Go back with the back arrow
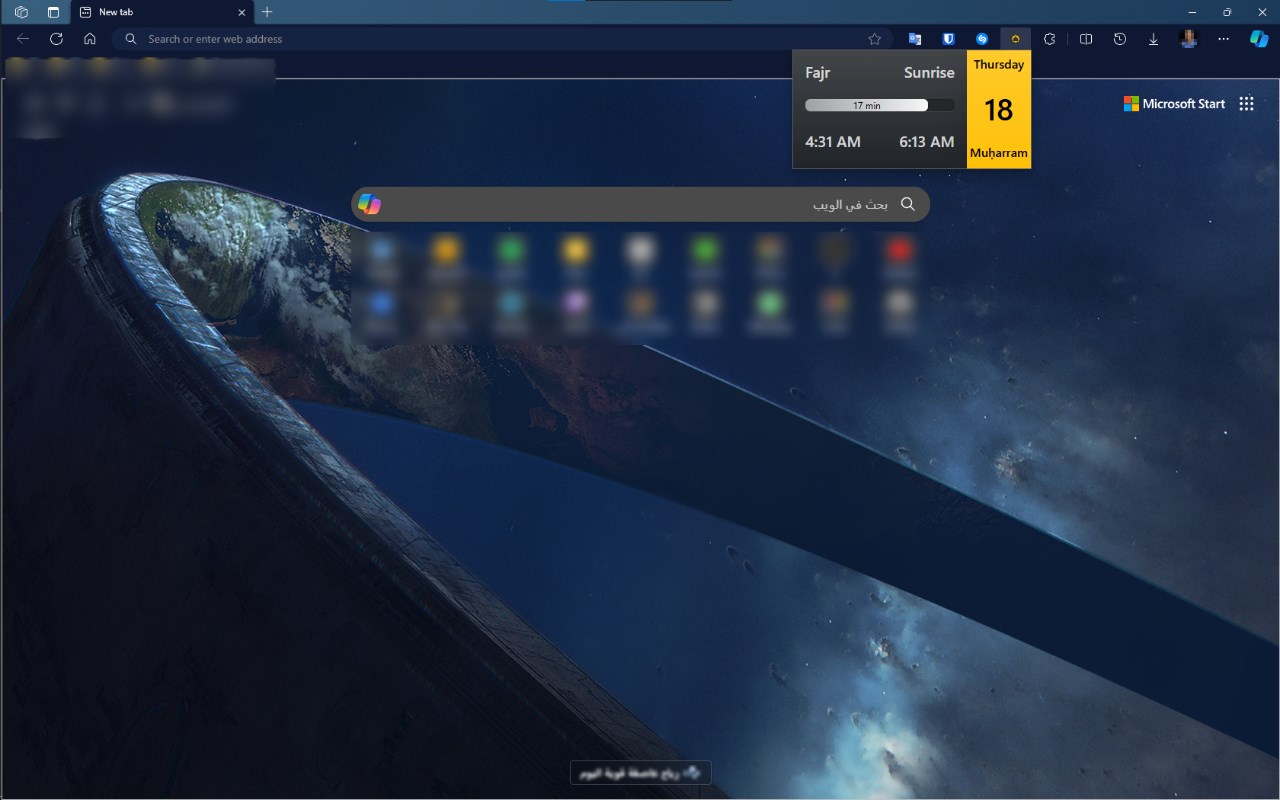1280x800 pixels. click(x=23, y=39)
